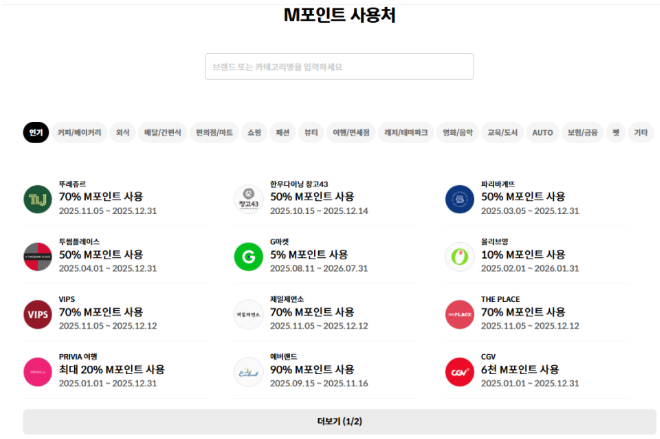Viewport: 660px width, 439px height.
Task: Switch to the 편의점/마트 category tab
Action: (214, 132)
